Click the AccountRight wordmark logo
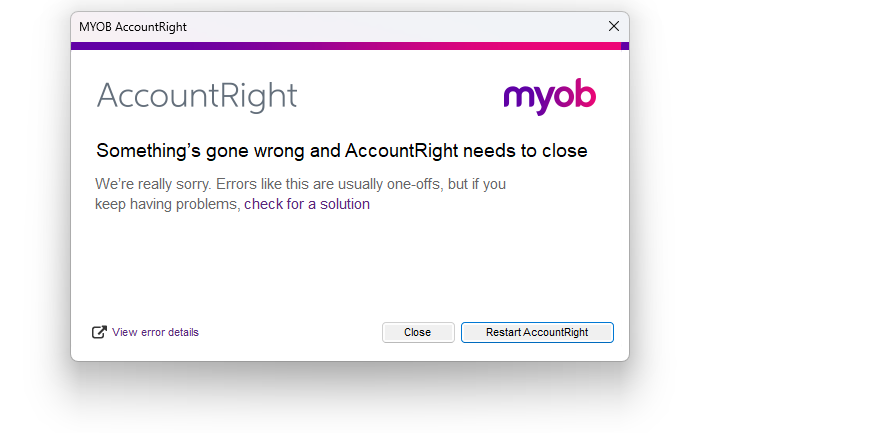The height and width of the screenshot is (433, 885). pyautogui.click(x=197, y=97)
